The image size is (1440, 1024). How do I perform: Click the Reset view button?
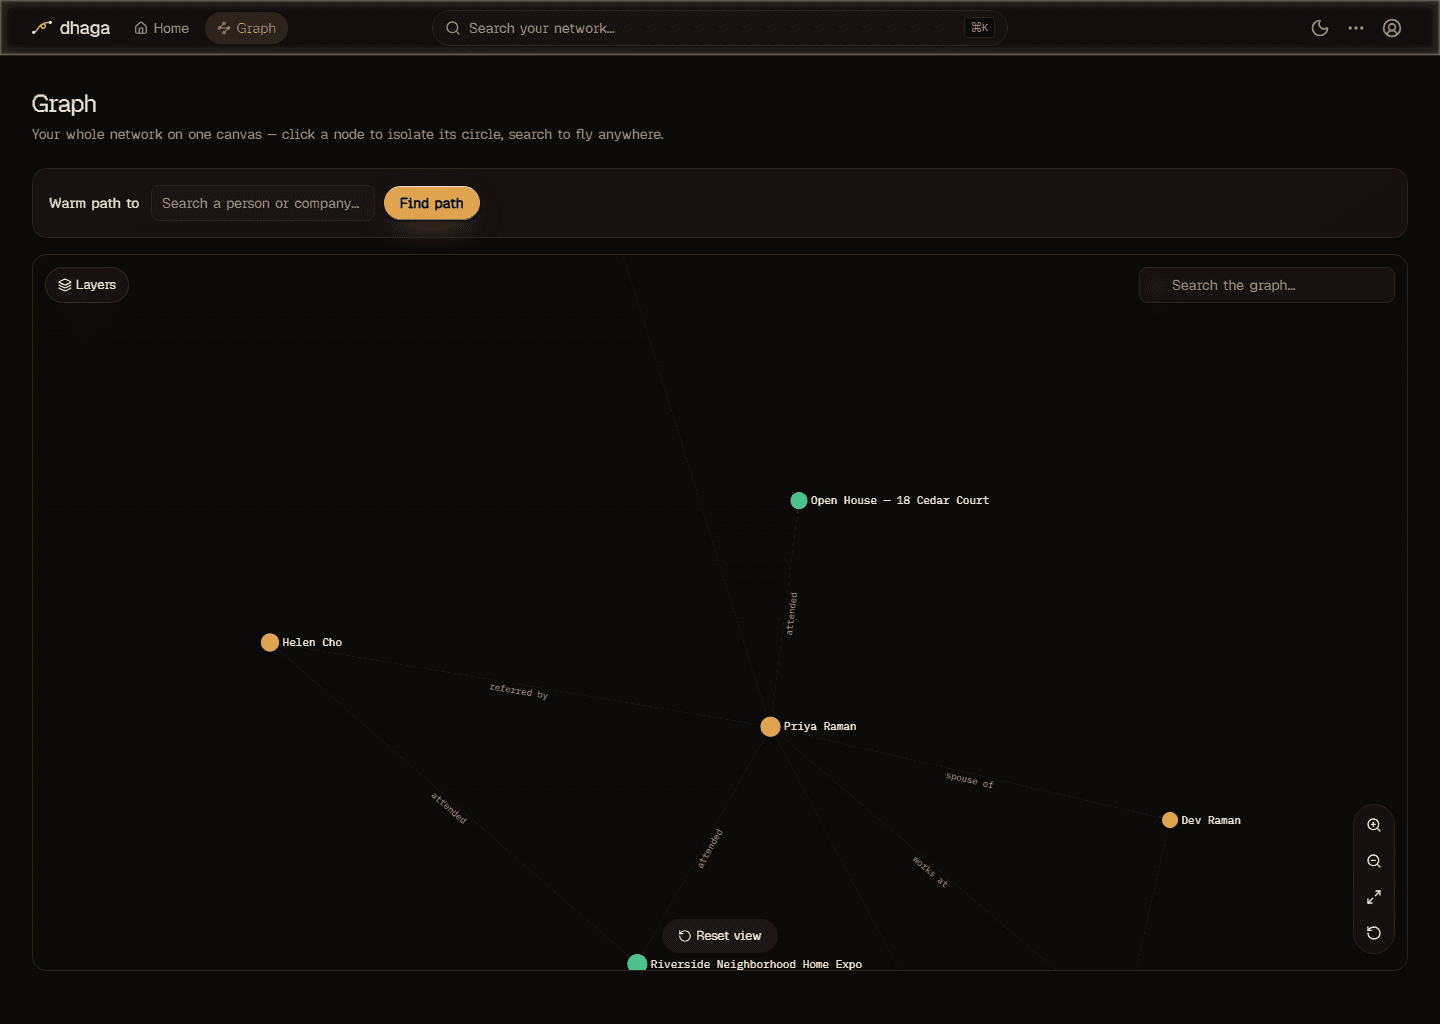click(x=720, y=936)
